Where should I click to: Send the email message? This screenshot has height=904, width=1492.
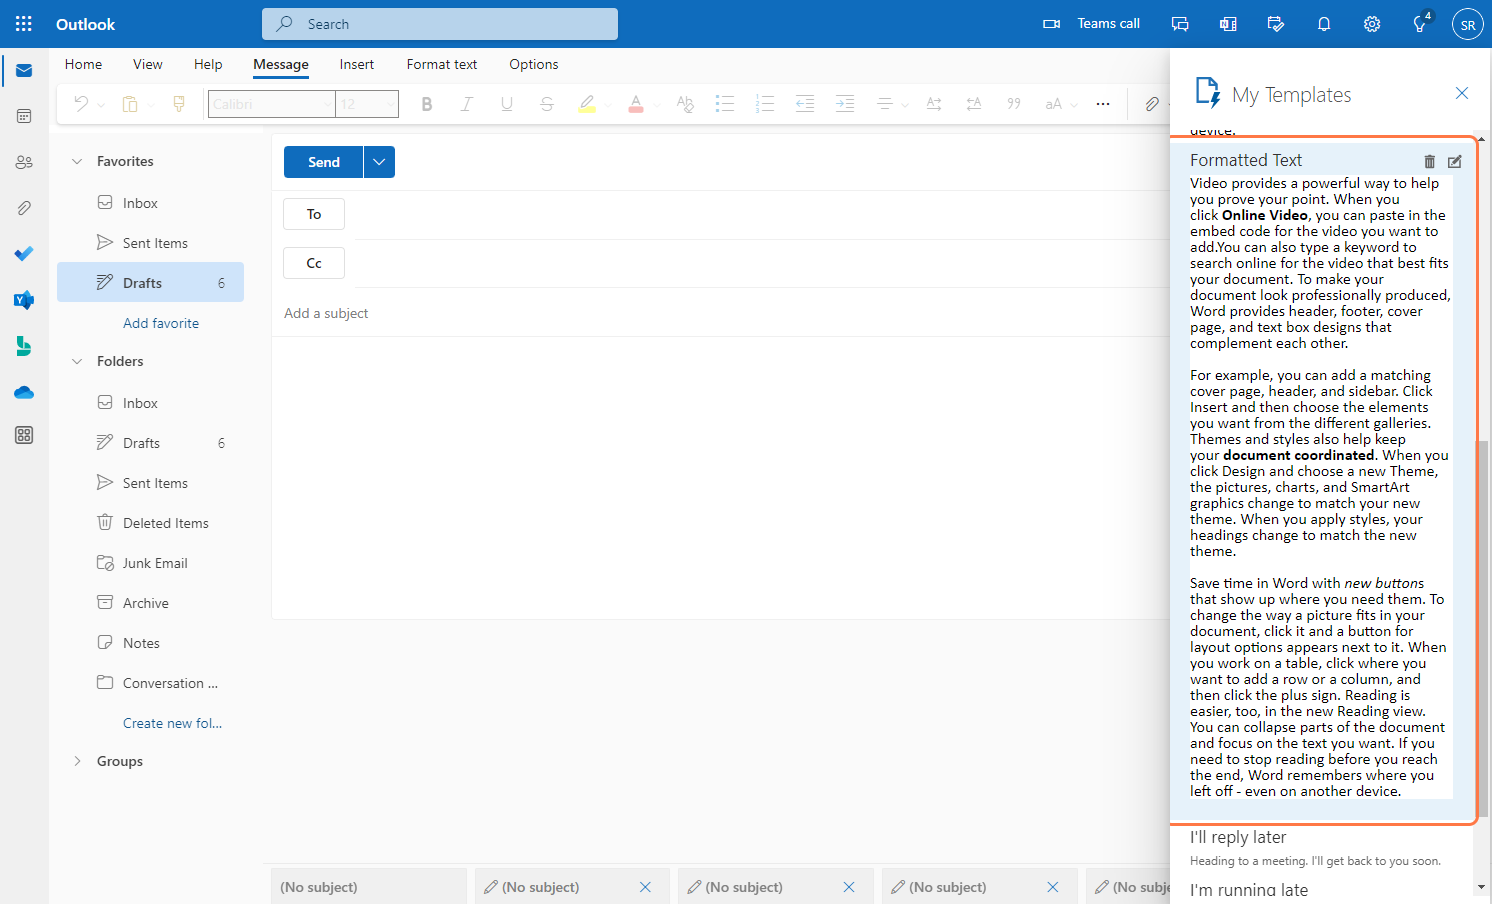tap(324, 162)
